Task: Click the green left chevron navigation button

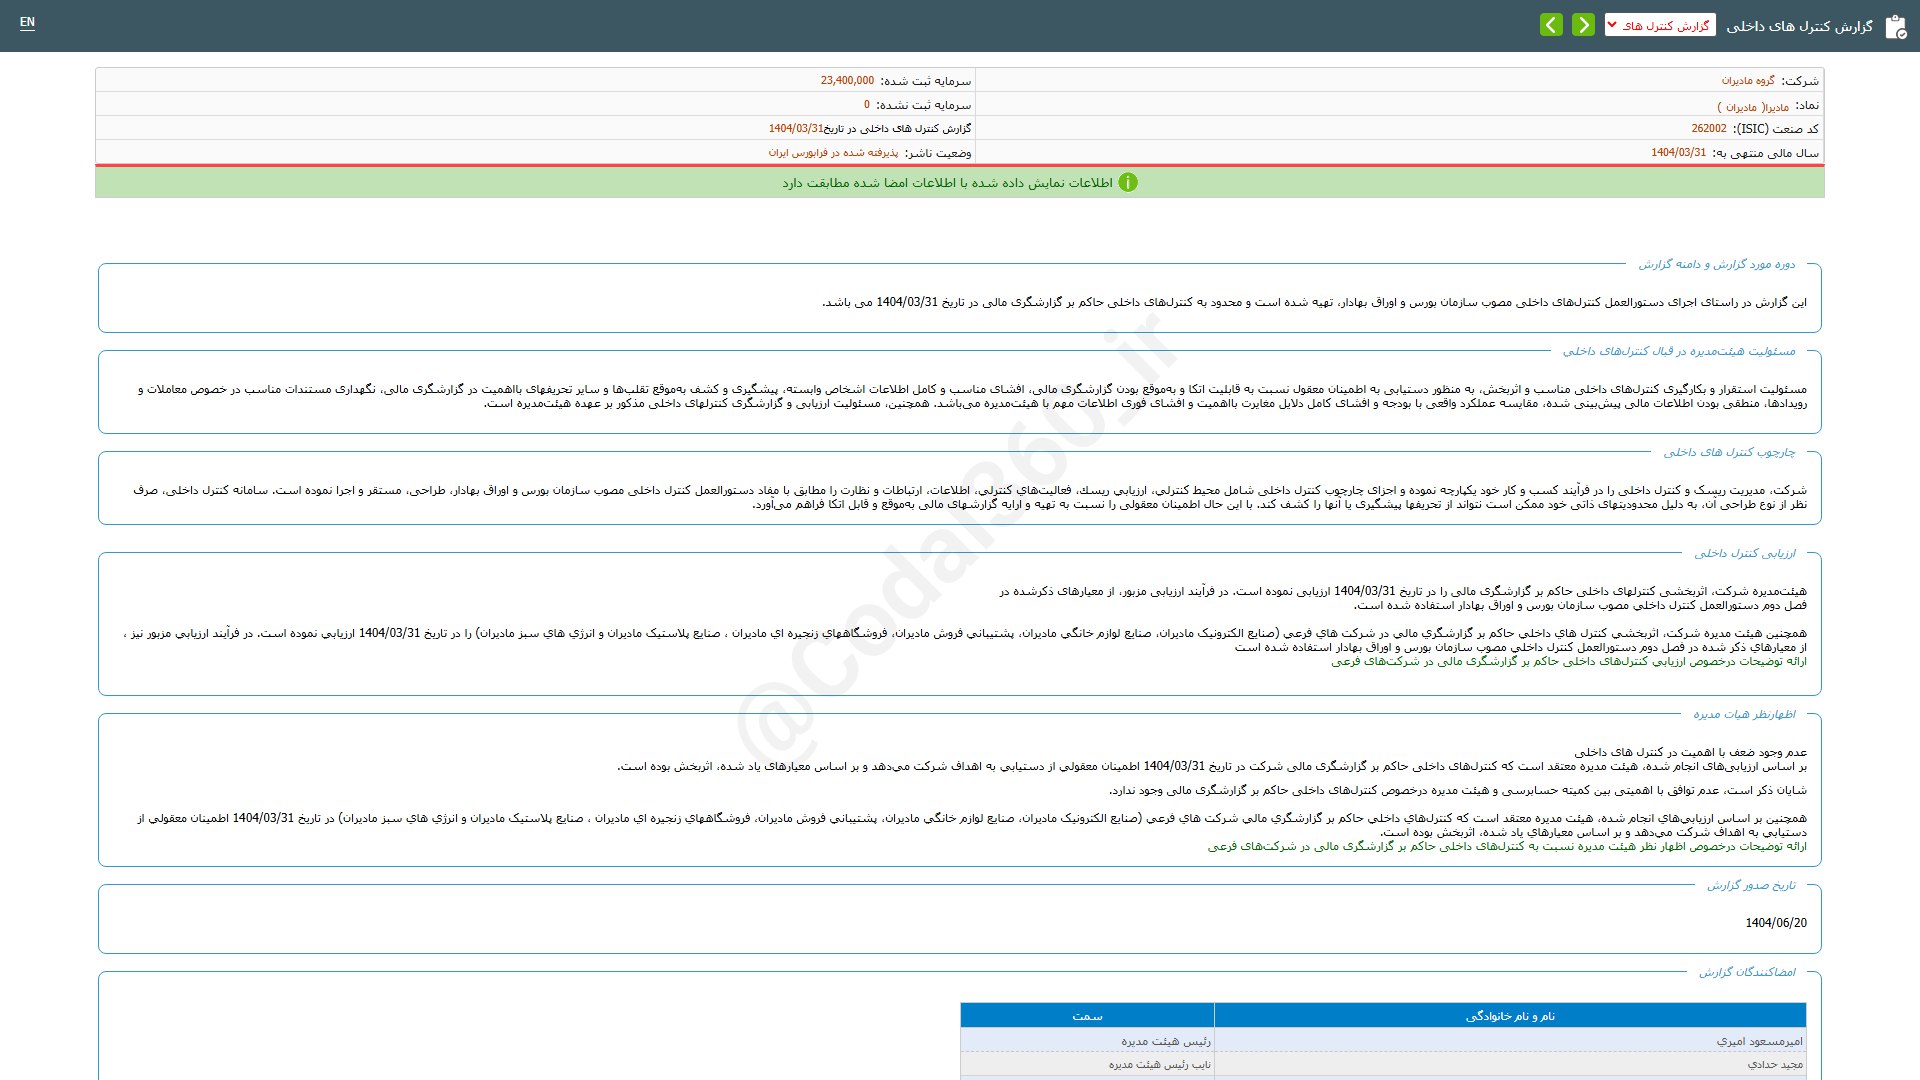Action: (x=1551, y=25)
